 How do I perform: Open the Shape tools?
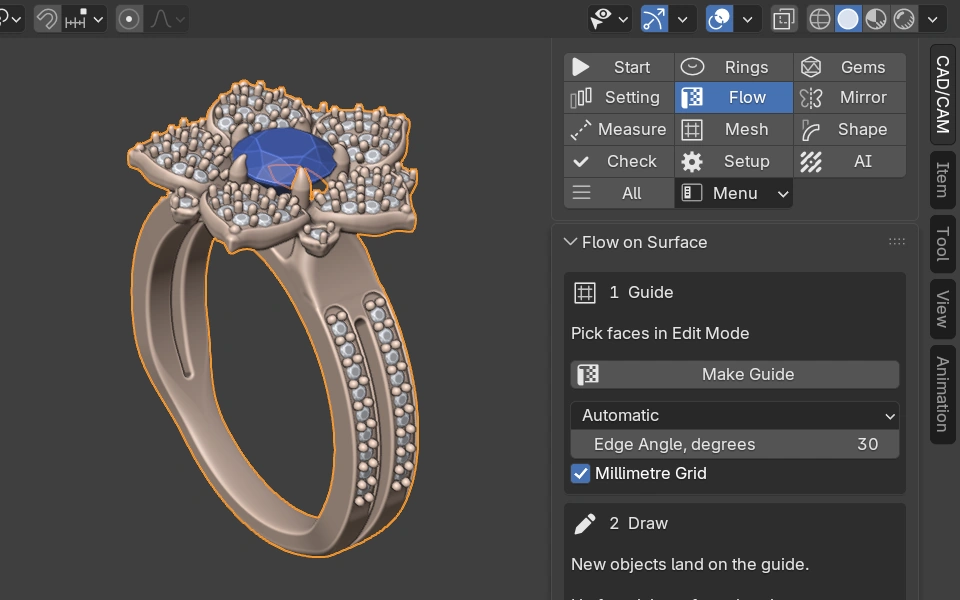click(850, 129)
